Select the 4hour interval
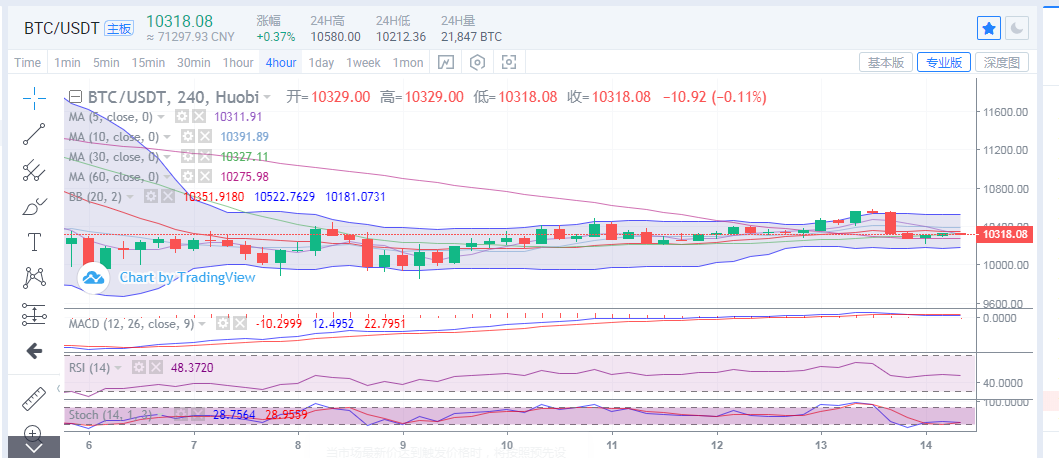1059x458 pixels. coord(281,63)
